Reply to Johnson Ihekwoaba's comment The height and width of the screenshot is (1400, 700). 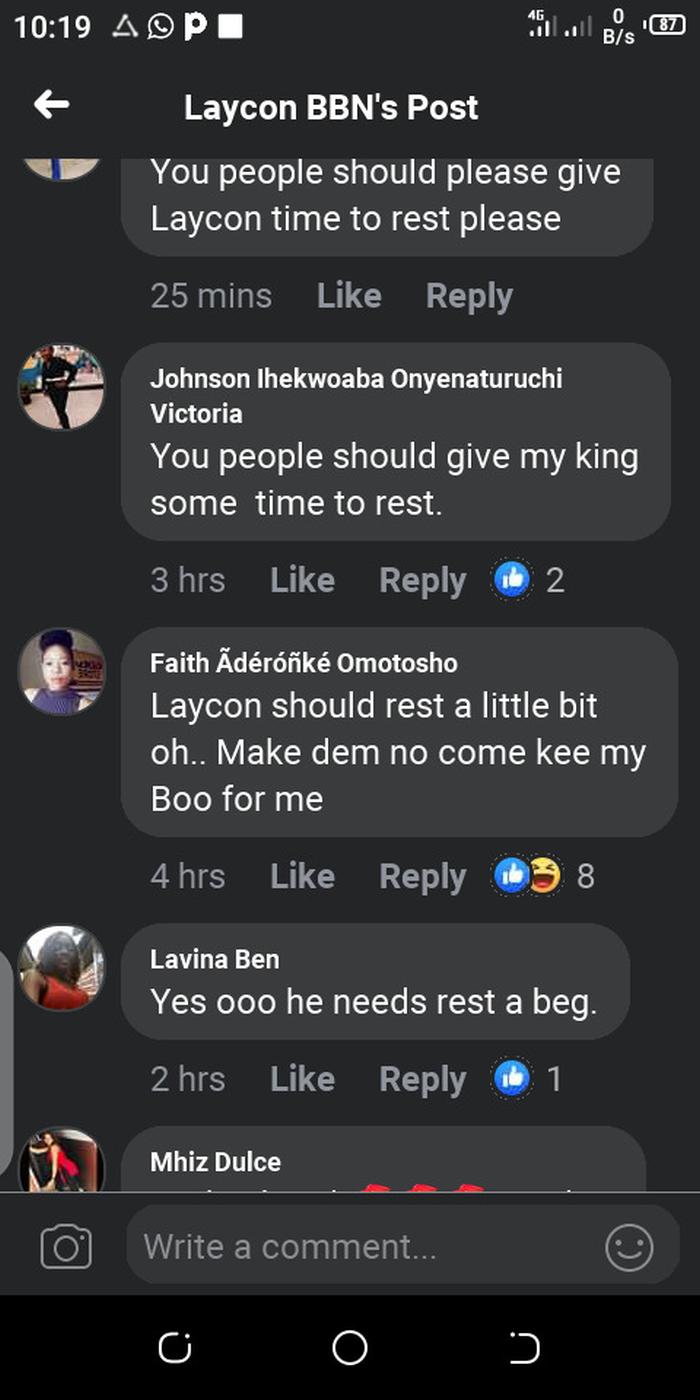pos(422,580)
